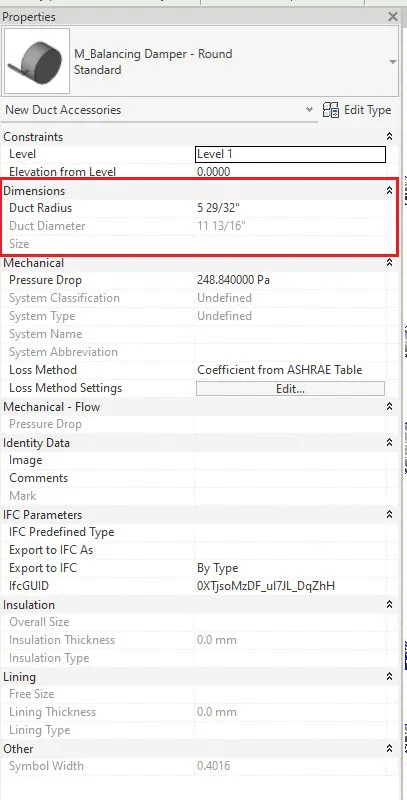Collapse the IFC Parameters section
This screenshot has width=407, height=800.
(x=389, y=514)
